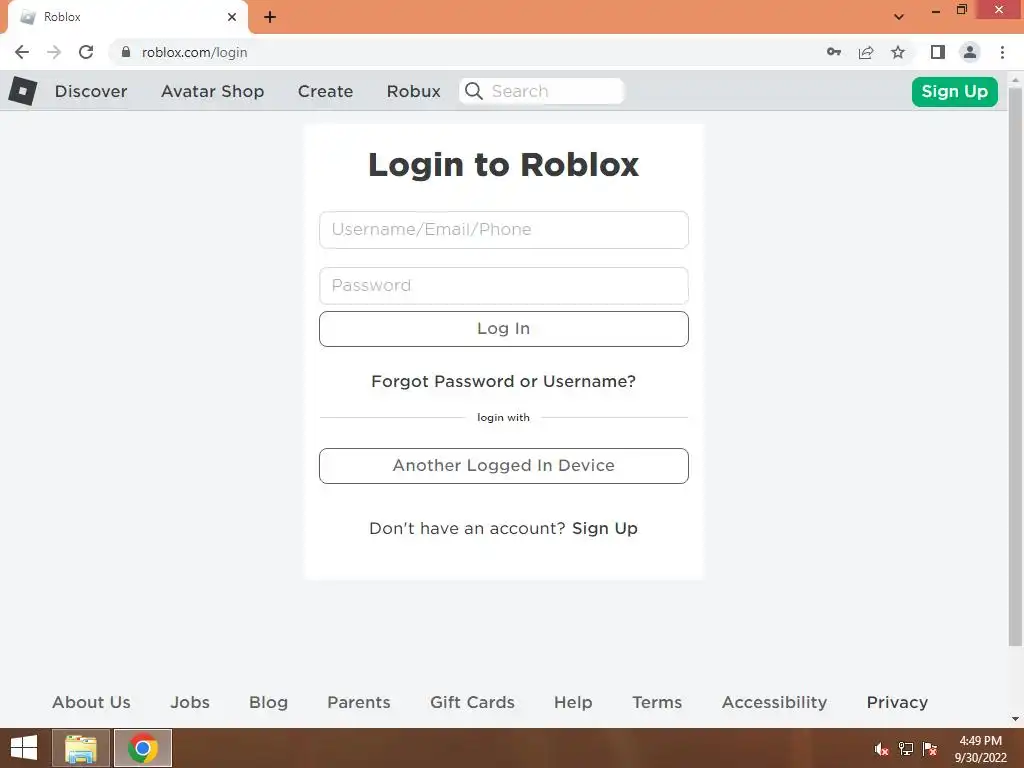Open a new tab with plus icon
Viewport: 1024px width, 768px height.
click(x=270, y=17)
